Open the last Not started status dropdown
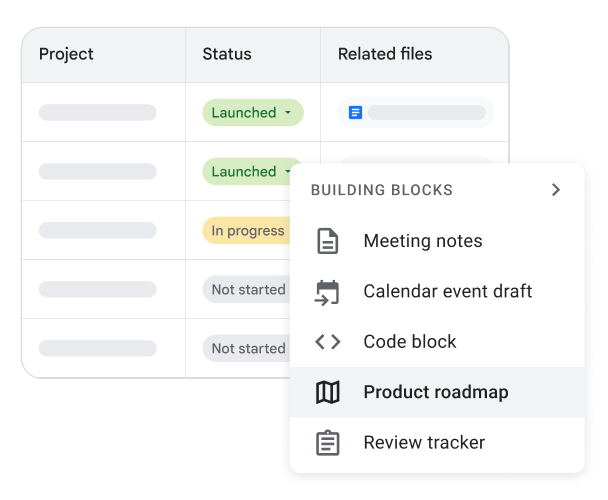Image resolution: width=608 pixels, height=500 pixels. click(247, 348)
